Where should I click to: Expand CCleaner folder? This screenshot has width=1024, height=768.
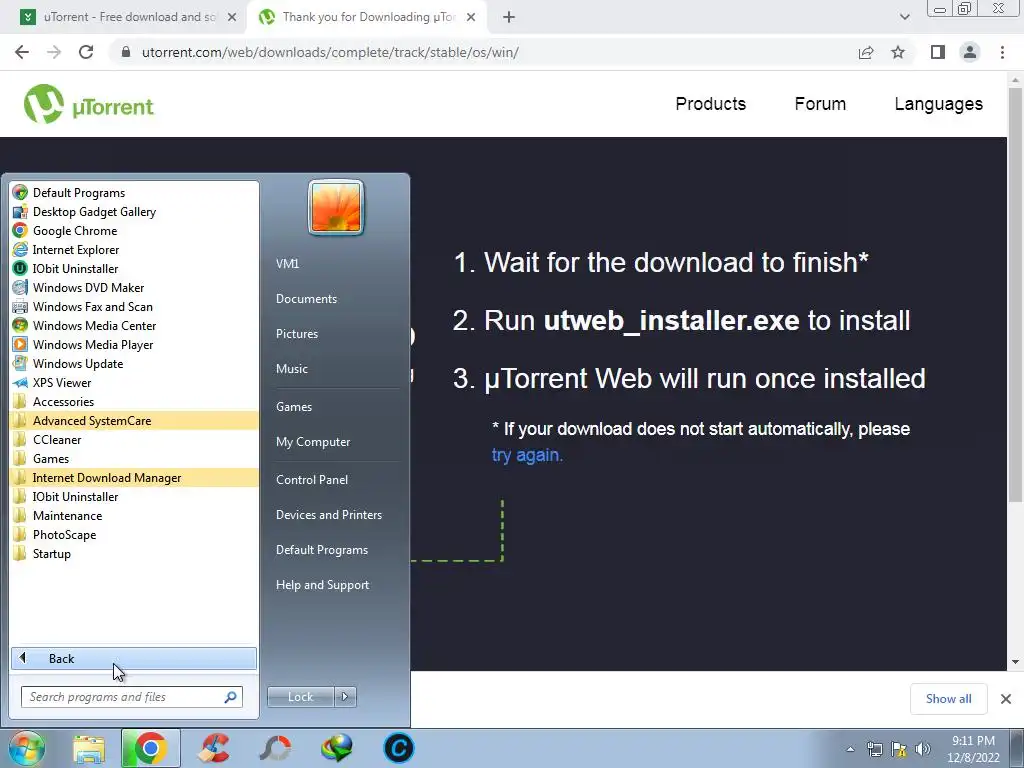[134, 440]
